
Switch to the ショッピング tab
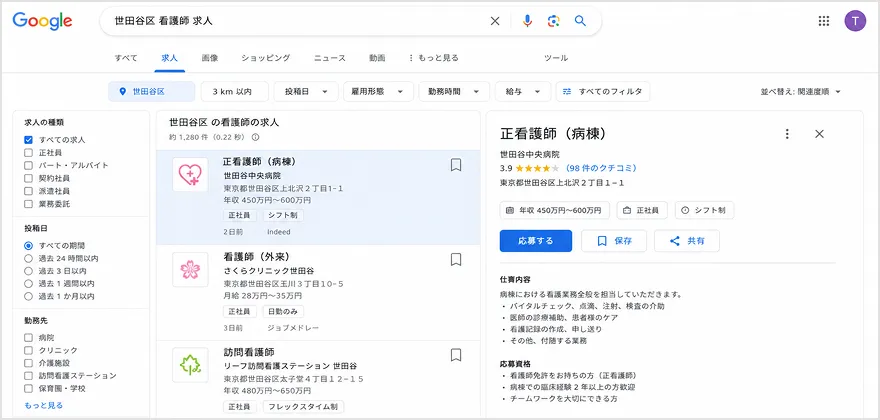[266, 58]
